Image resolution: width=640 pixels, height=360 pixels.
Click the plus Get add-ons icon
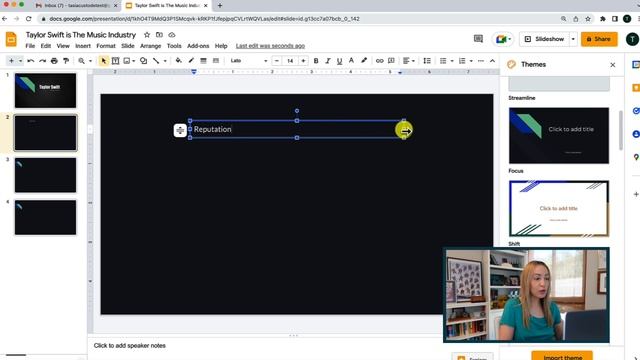pos(636,194)
